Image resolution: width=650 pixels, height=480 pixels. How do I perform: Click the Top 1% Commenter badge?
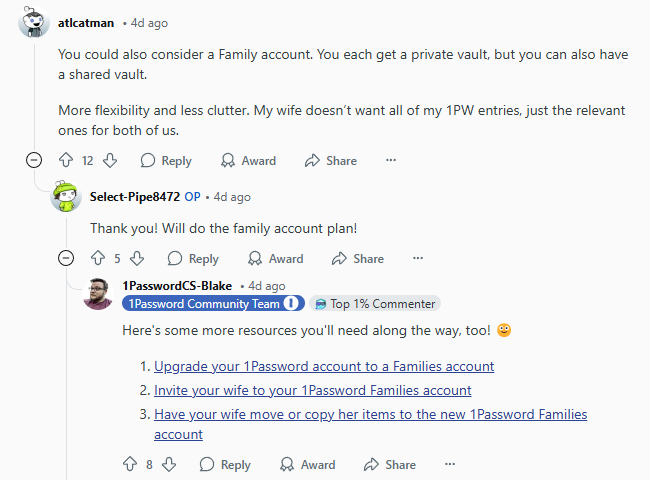click(375, 304)
